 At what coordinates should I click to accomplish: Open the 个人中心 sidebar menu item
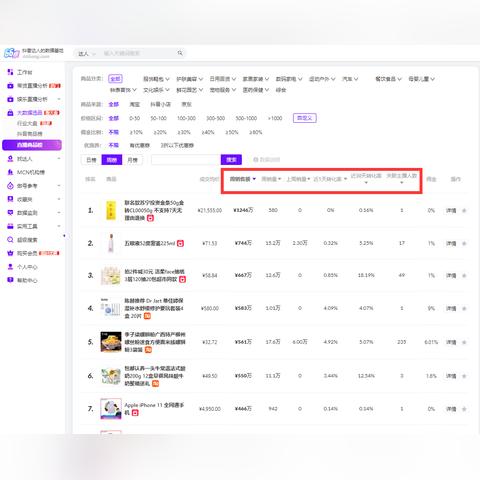[27, 267]
